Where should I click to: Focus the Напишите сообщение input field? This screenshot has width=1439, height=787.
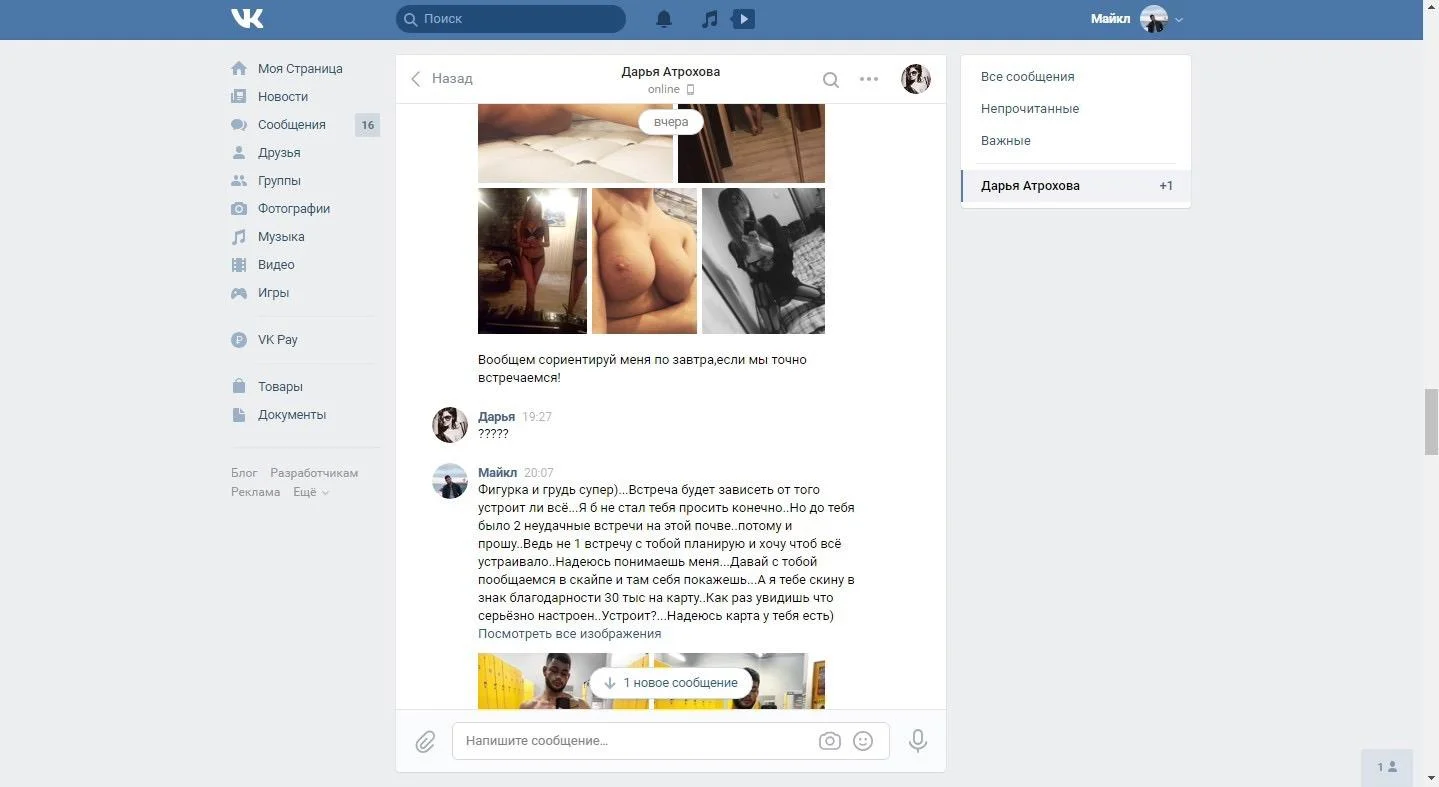point(635,741)
